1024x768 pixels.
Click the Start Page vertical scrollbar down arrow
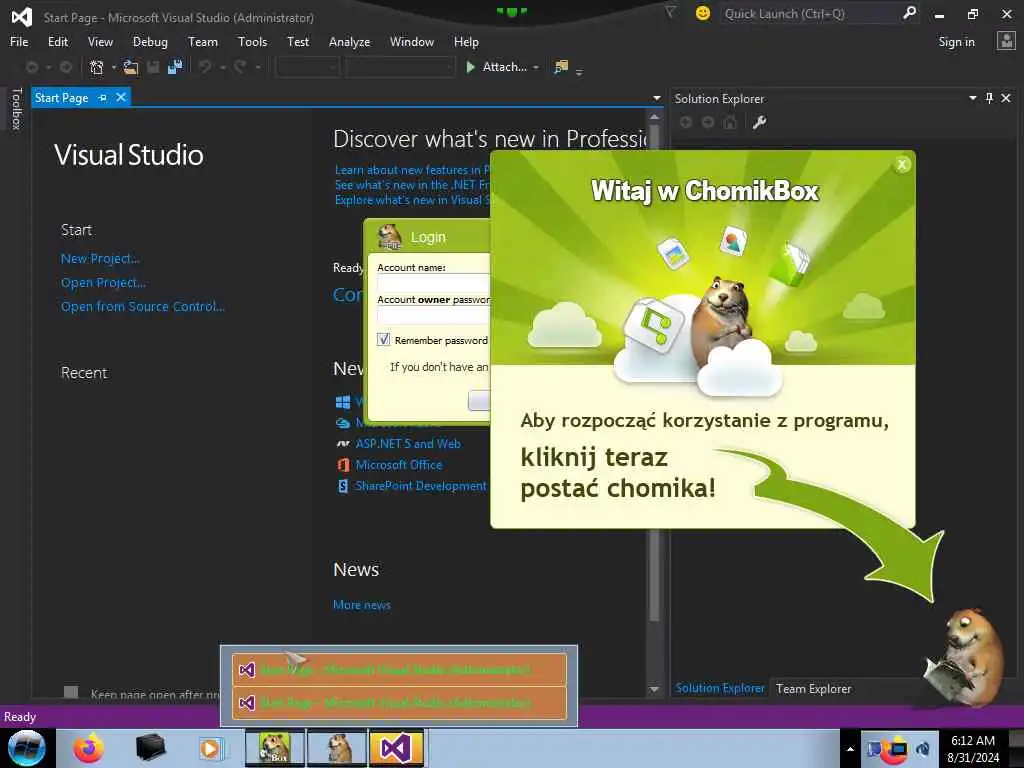654,689
